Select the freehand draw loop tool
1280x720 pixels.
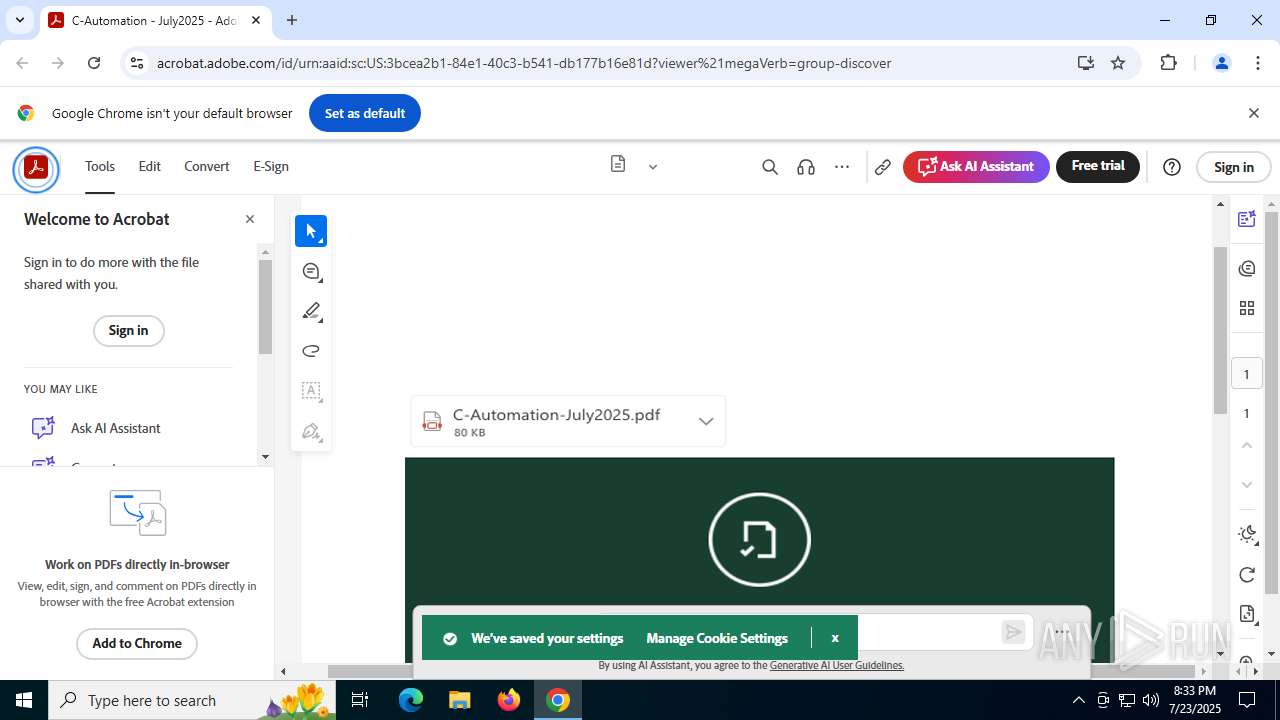pos(311,351)
